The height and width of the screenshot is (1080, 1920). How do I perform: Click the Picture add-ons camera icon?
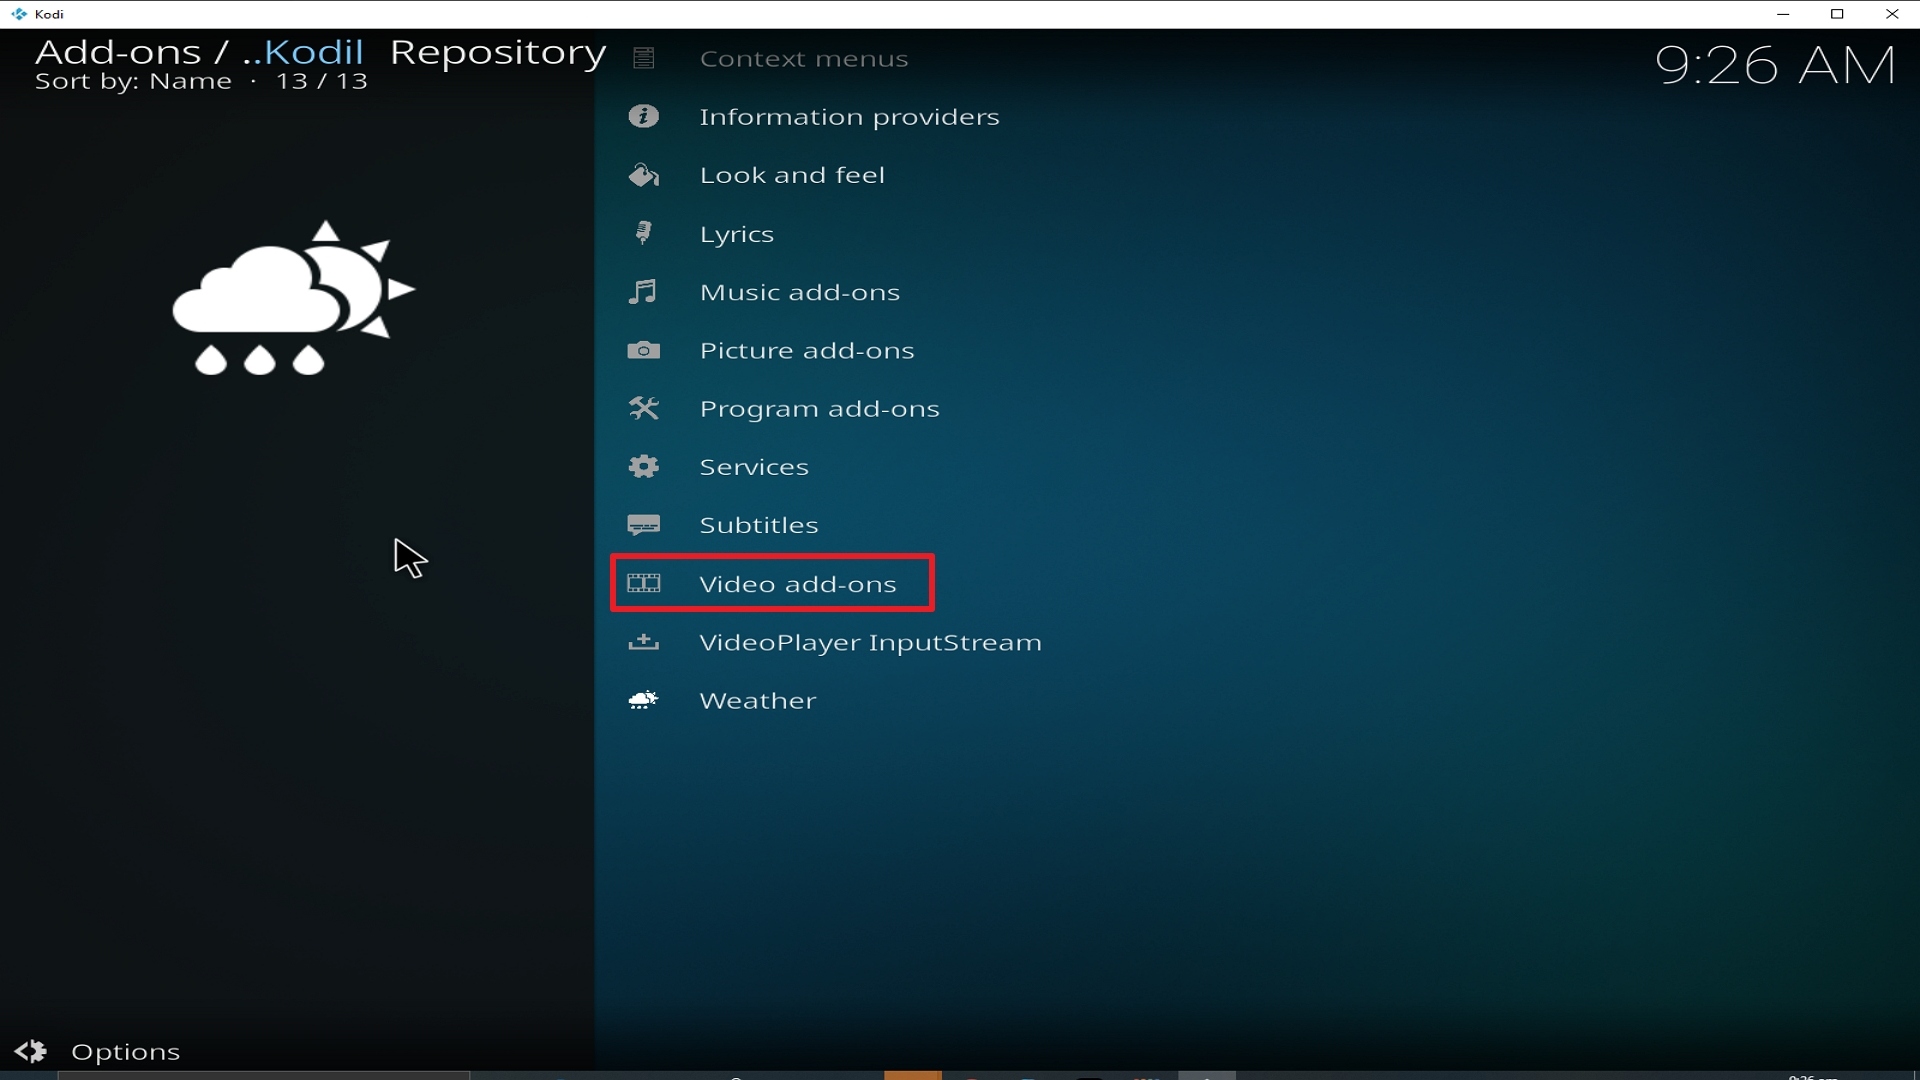[644, 350]
